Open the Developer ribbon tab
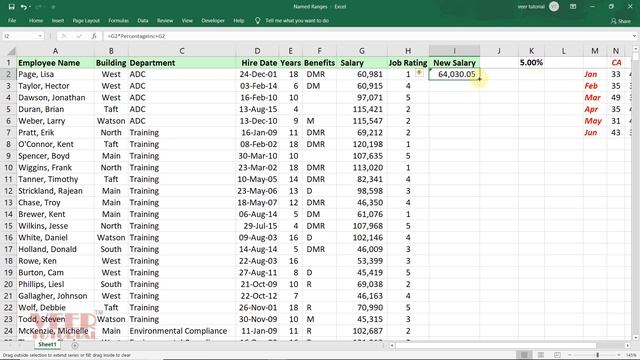 coord(213,20)
